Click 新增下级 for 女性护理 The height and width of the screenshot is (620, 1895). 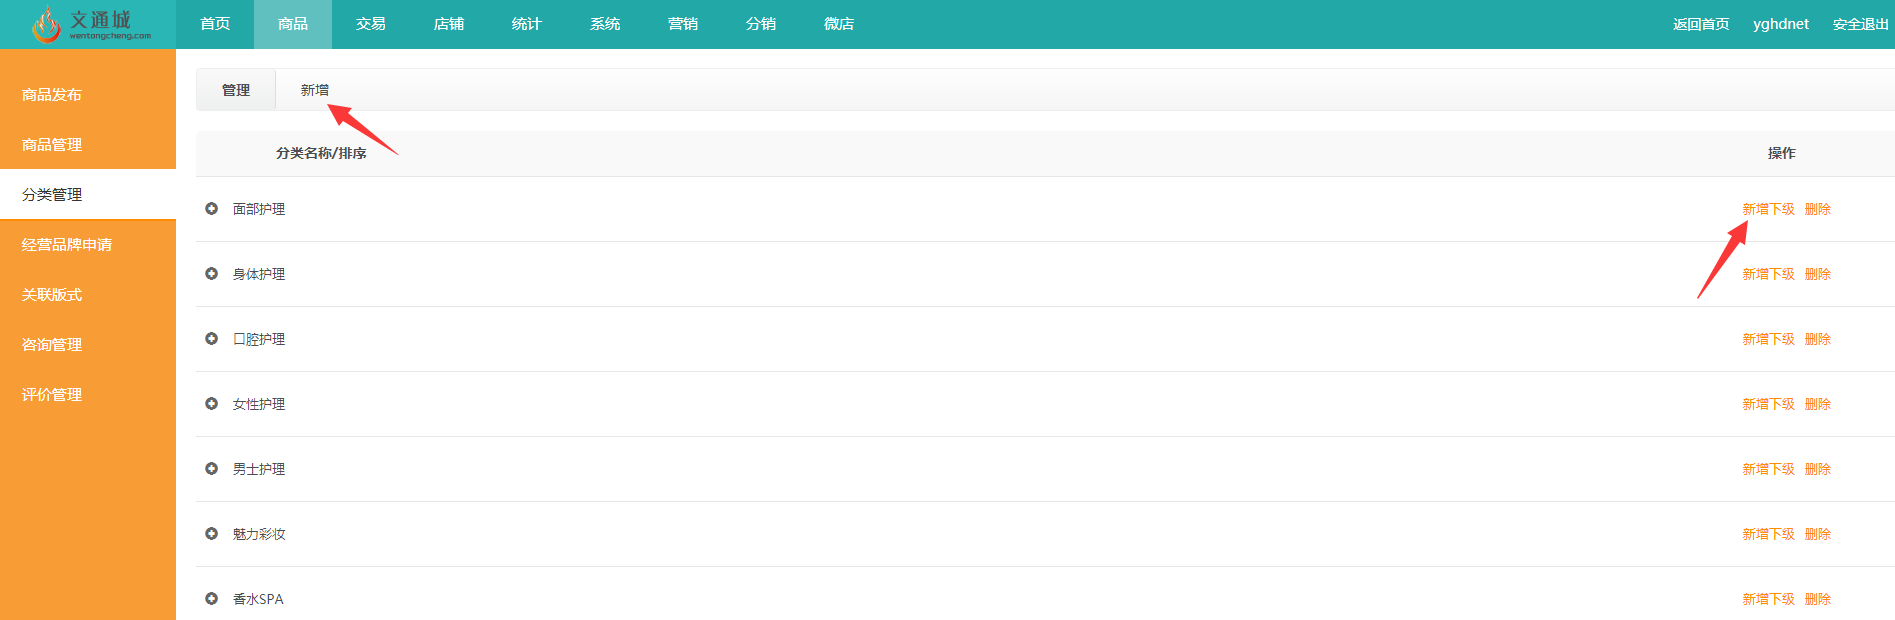tap(1768, 404)
